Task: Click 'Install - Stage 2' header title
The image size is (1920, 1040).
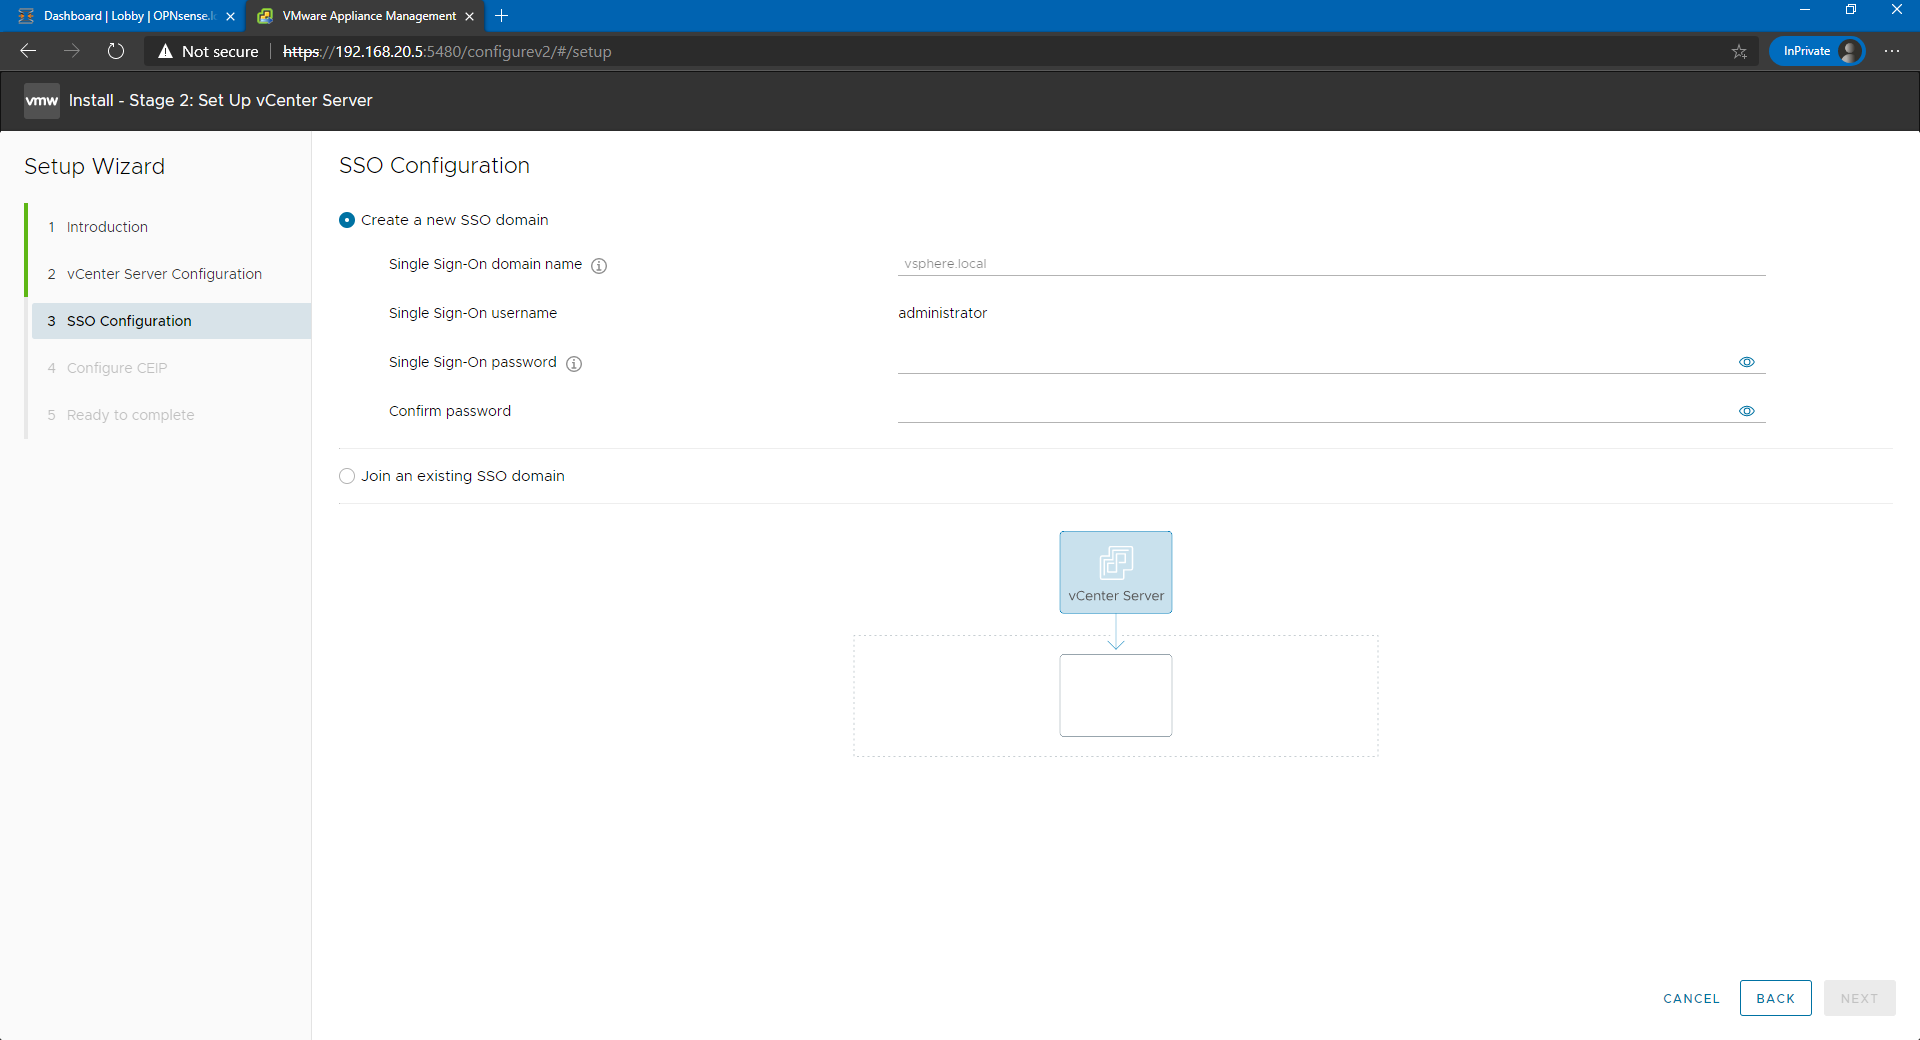Action: pos(220,100)
